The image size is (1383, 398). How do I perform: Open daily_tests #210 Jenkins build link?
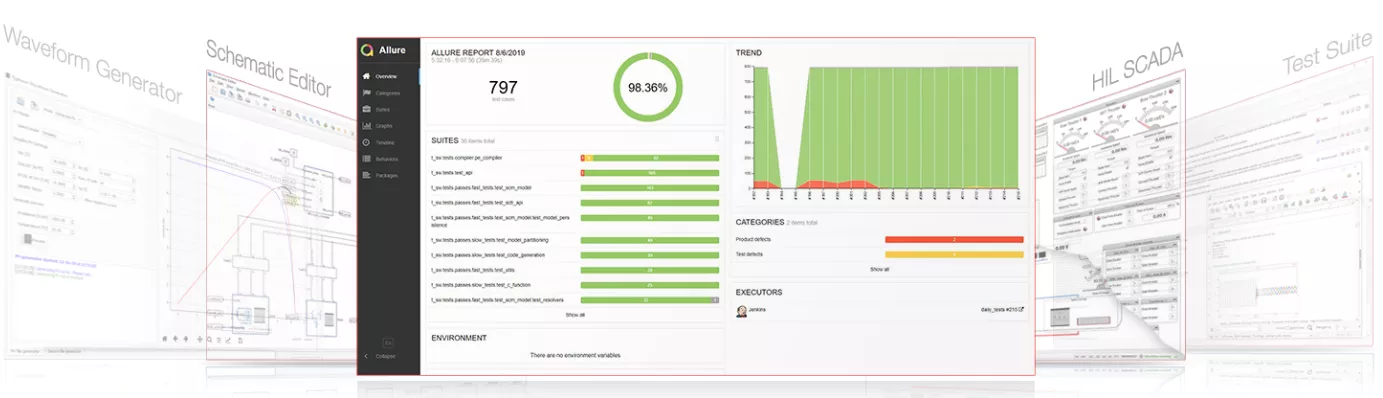1000,311
